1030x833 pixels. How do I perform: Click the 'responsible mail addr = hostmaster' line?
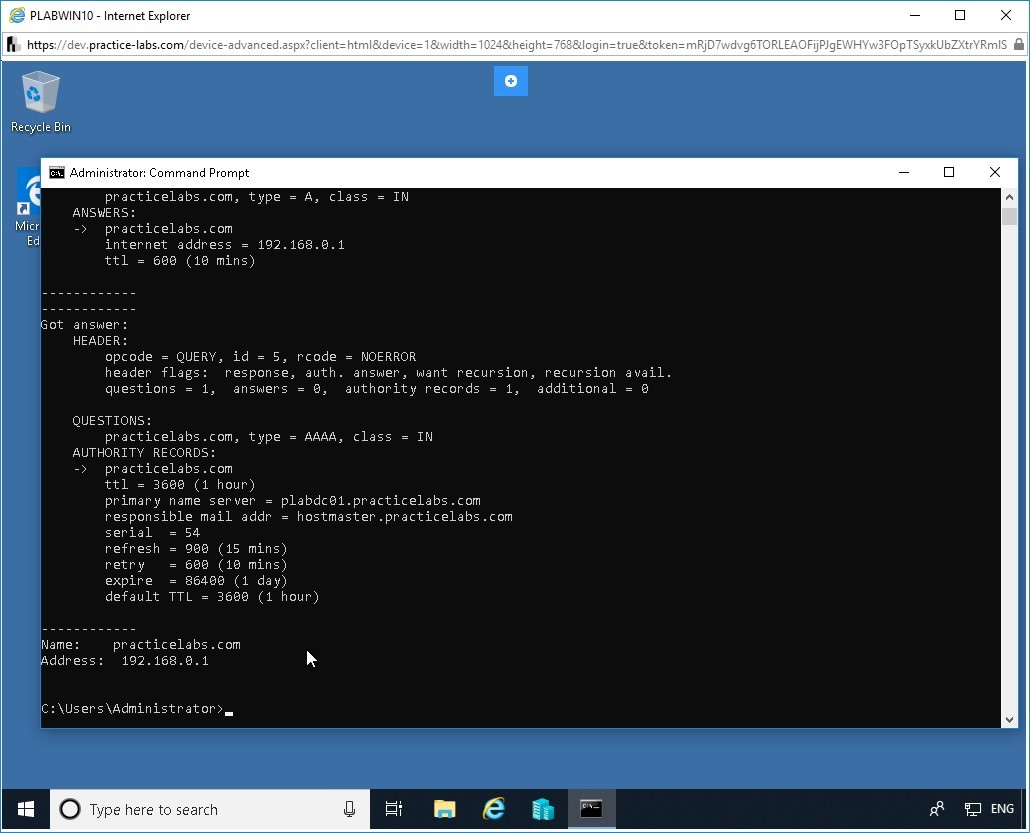(309, 516)
